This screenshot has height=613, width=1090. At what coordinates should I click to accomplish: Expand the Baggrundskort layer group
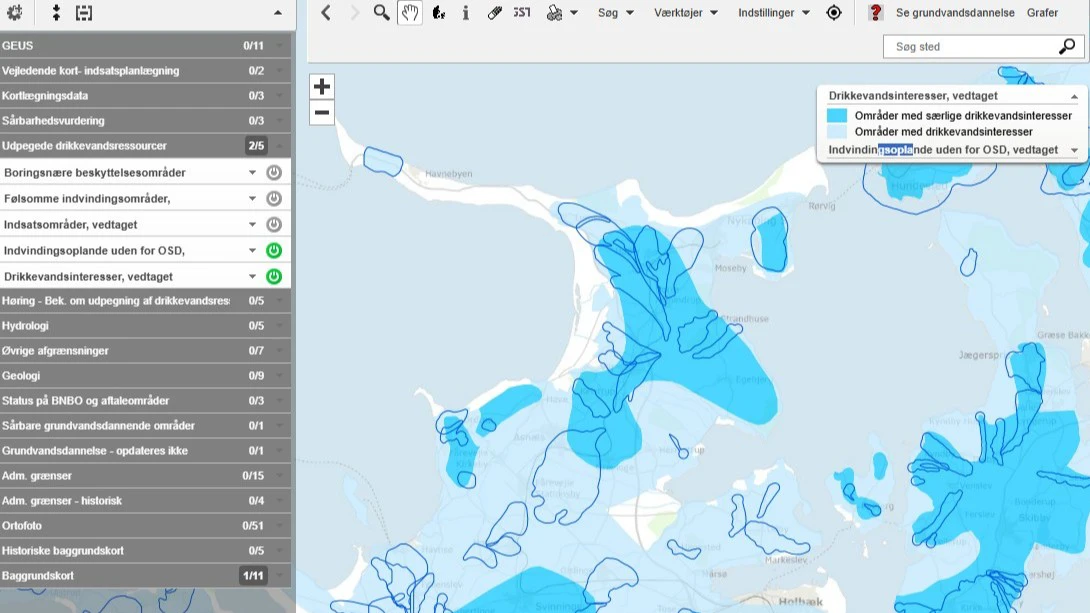pos(279,576)
